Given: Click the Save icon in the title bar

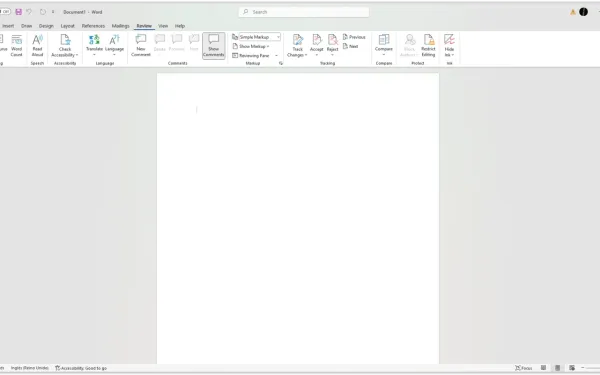Looking at the screenshot, I should [18, 12].
